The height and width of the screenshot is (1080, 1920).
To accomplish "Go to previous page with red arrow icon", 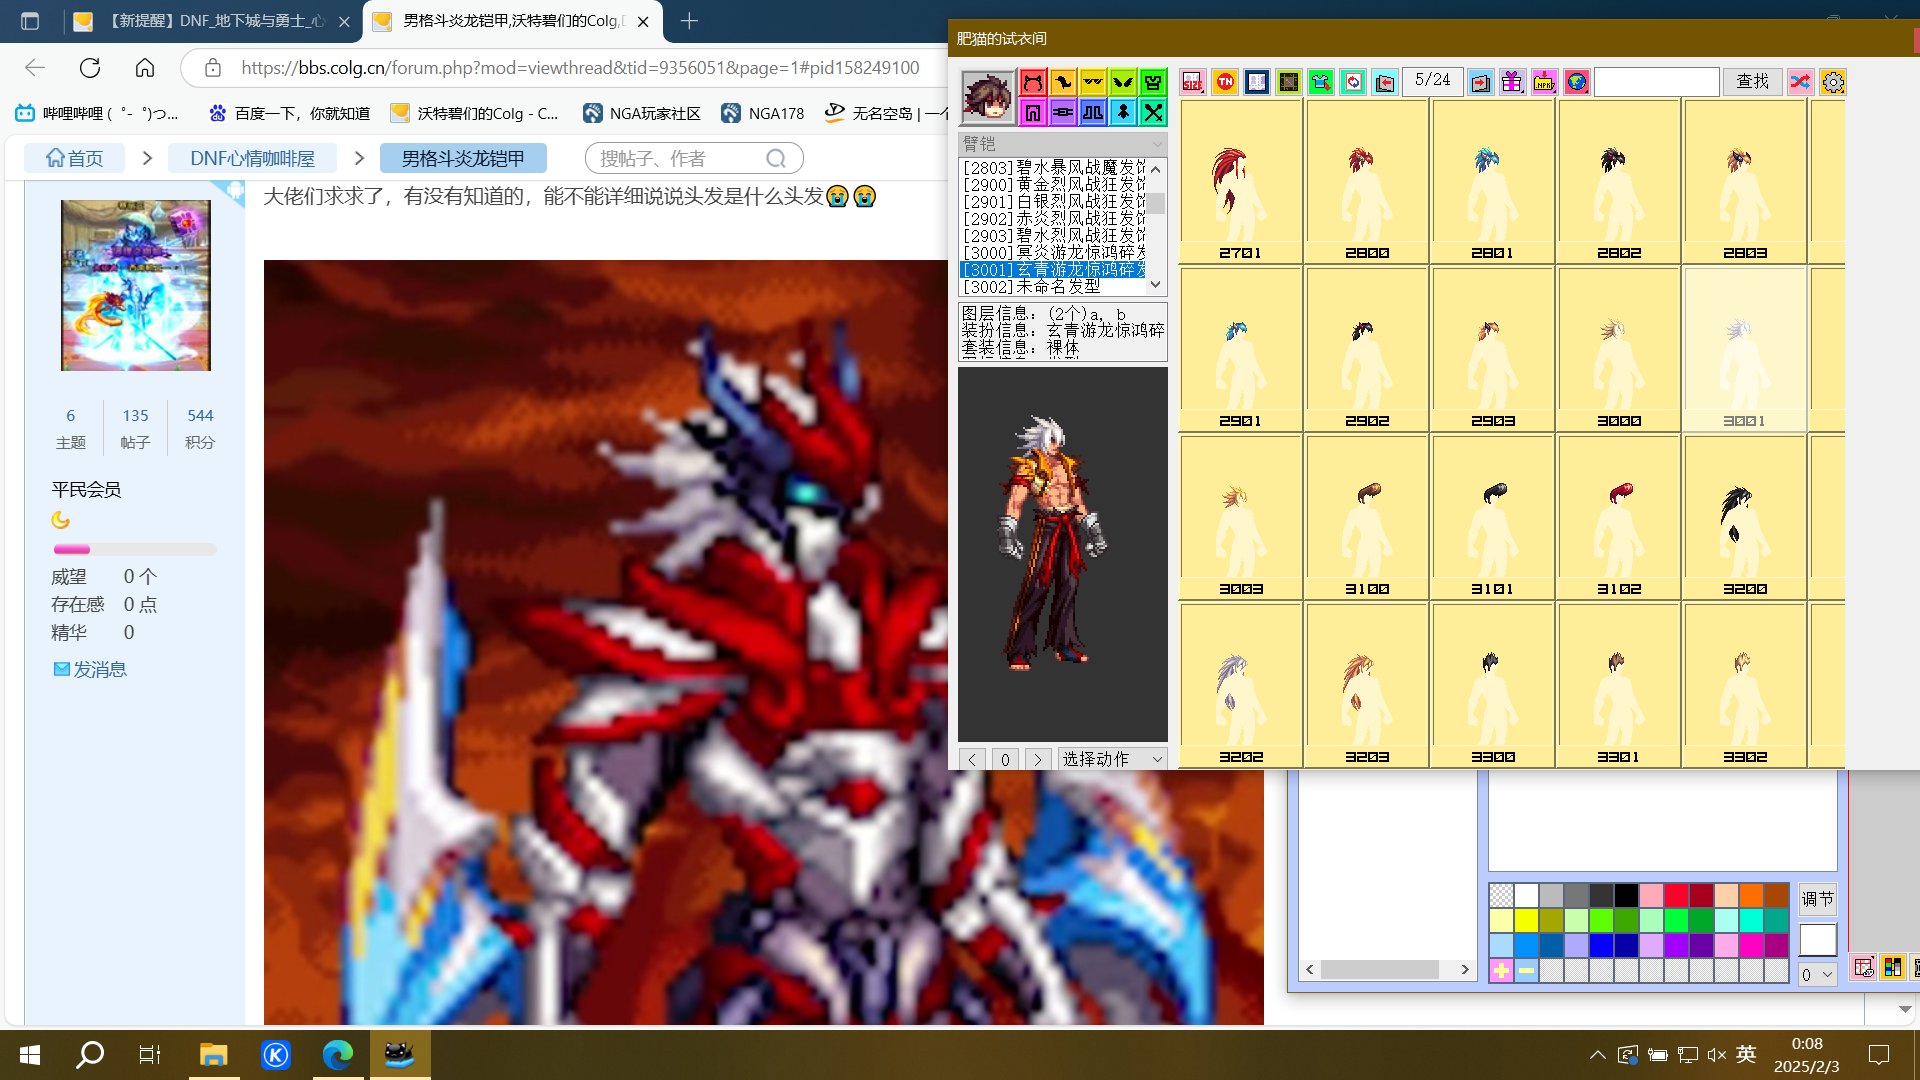I will (1384, 82).
